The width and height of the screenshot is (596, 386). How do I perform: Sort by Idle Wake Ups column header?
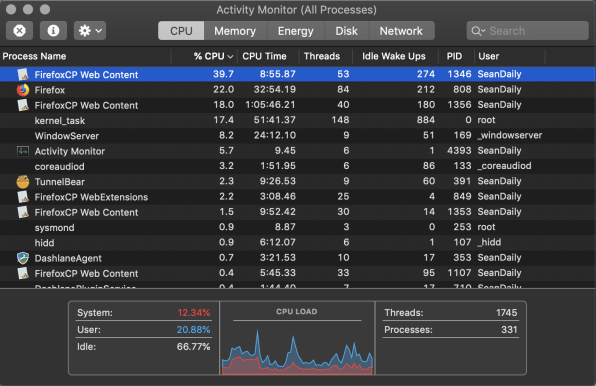pyautogui.click(x=395, y=56)
